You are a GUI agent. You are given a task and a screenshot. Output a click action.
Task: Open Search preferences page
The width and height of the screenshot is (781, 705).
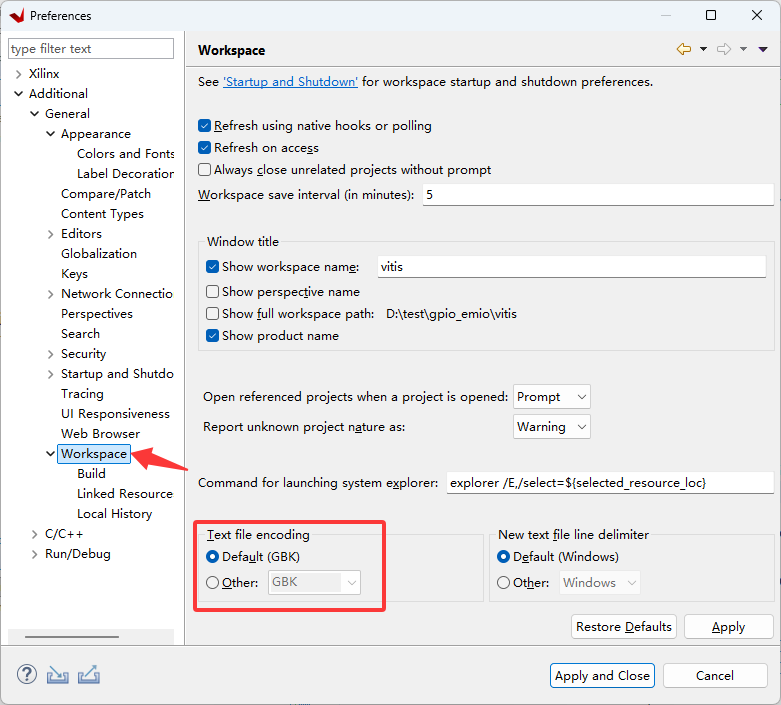click(x=80, y=333)
